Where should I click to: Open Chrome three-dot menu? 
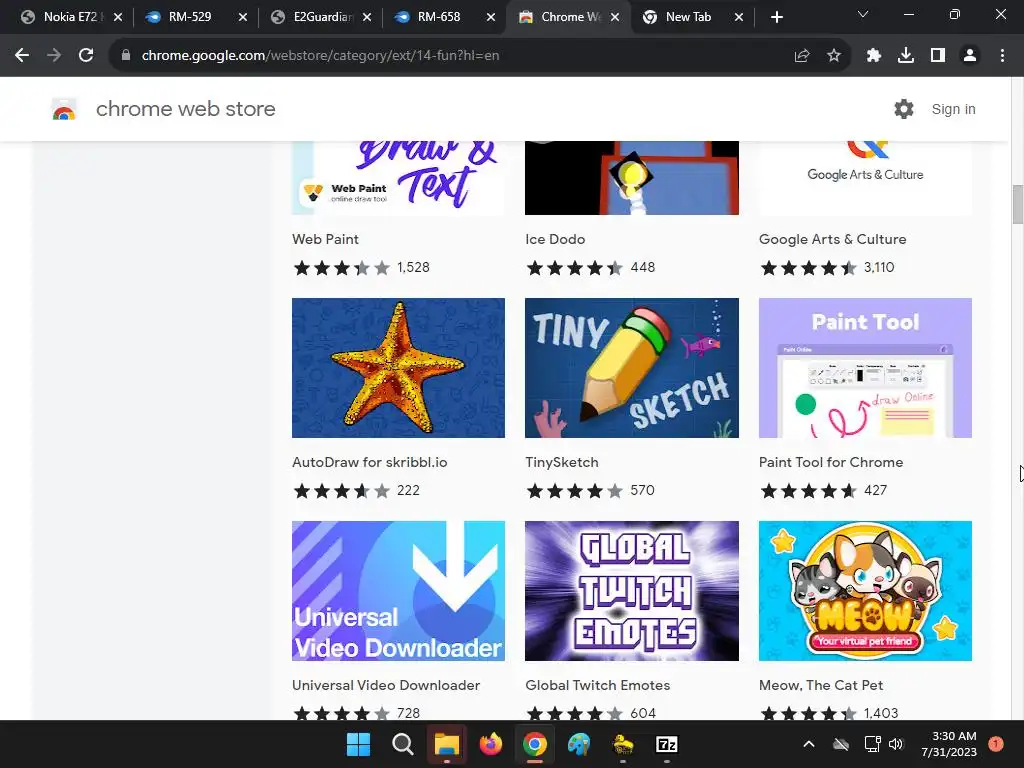[x=1002, y=56]
